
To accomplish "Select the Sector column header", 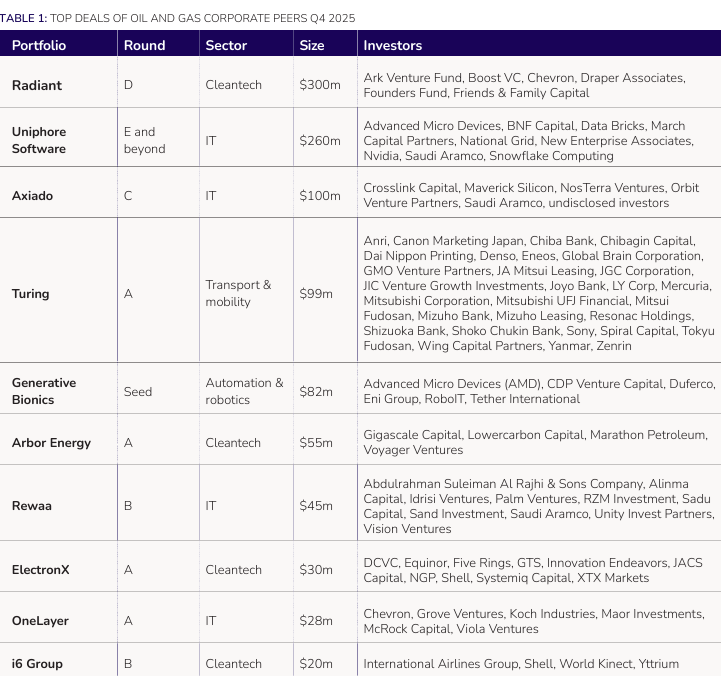I will coord(226,45).
